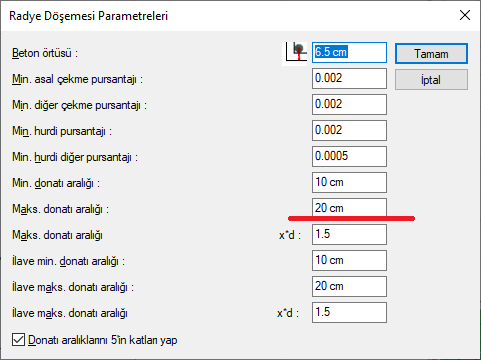The width and height of the screenshot is (481, 360).
Task: Click the Donatı aralıklarını 5'in katları yap label
Action: click(103, 340)
